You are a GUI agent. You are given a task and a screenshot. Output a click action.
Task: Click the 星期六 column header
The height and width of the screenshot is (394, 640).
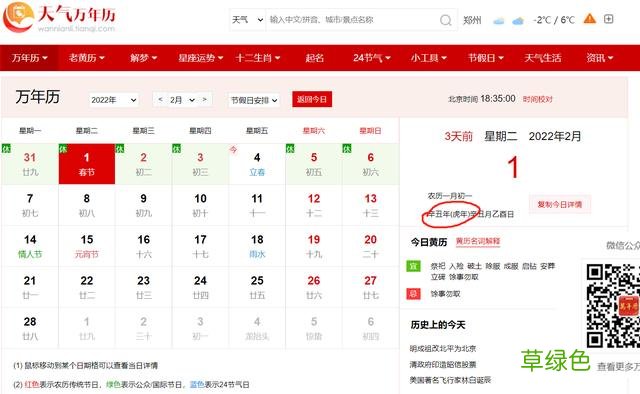click(x=314, y=131)
